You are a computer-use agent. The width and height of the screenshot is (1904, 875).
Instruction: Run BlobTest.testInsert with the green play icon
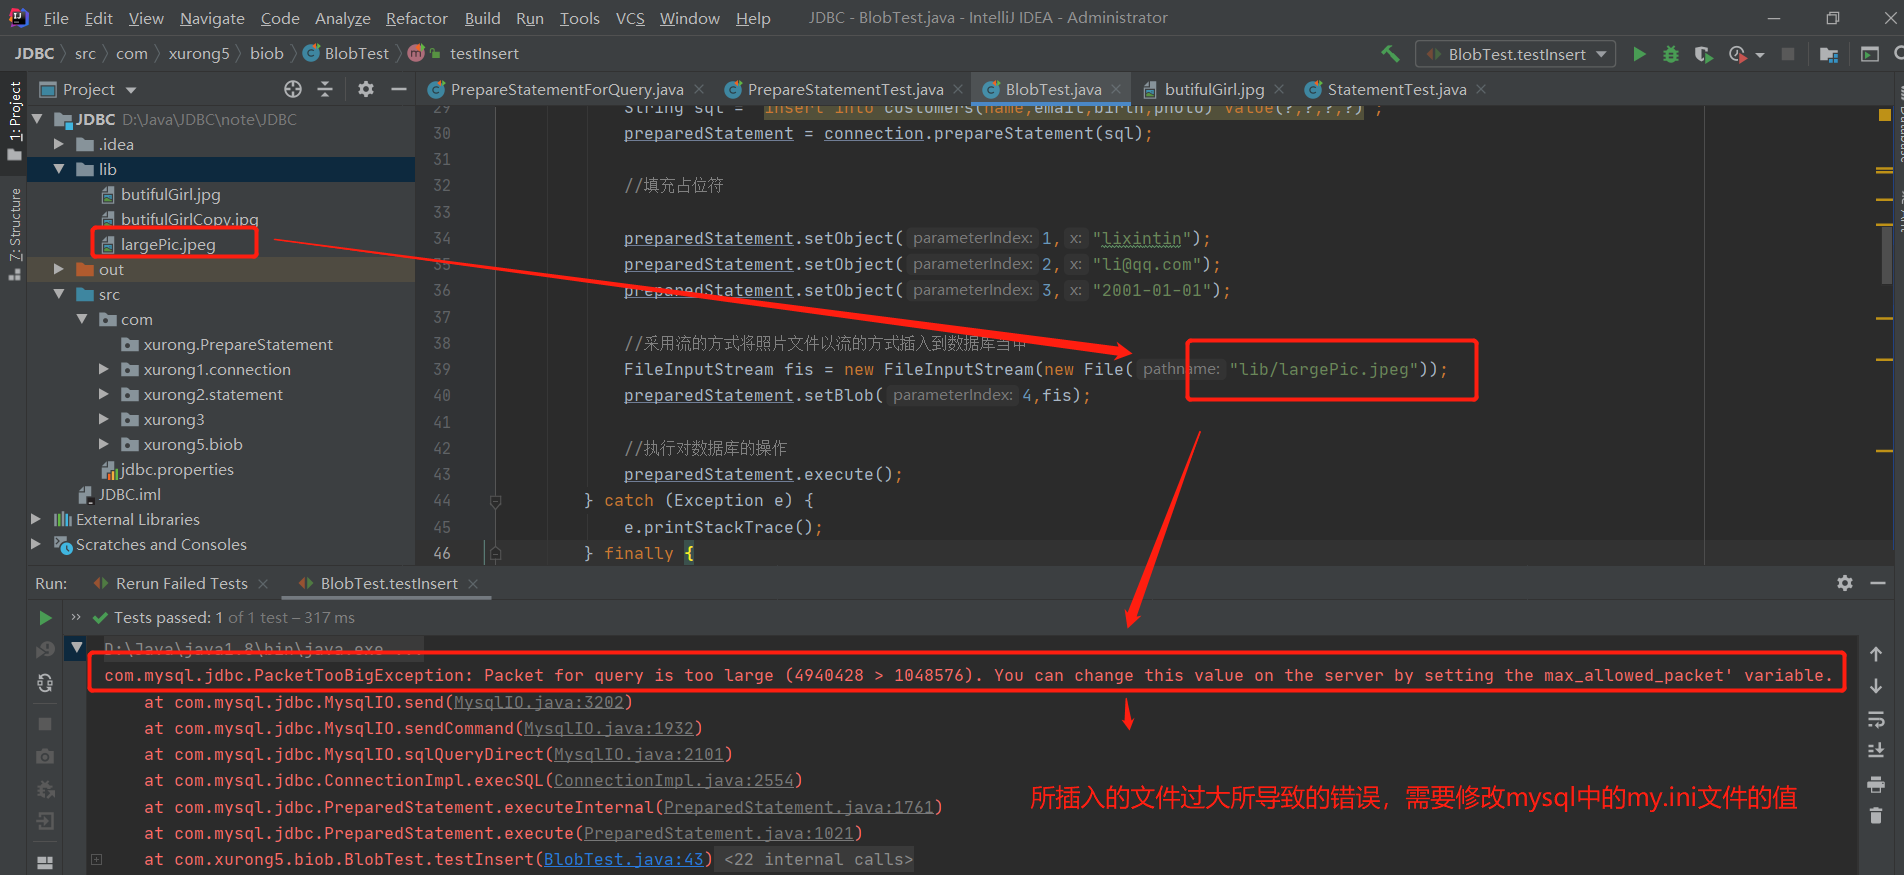coord(1639,54)
